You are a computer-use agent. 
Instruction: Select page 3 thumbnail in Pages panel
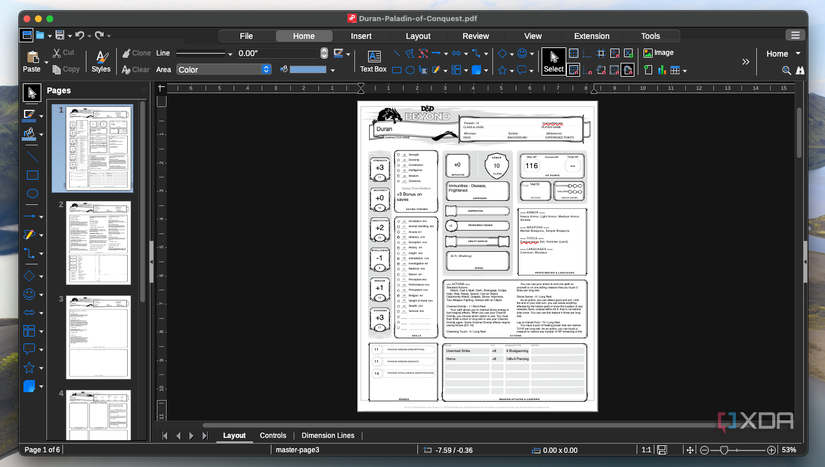point(98,337)
